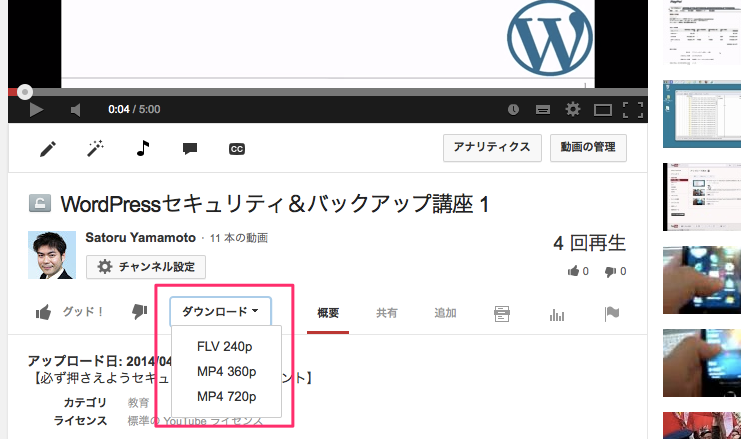Choose FLV 240p download
Image resolution: width=741 pixels, height=439 pixels.
click(225, 346)
